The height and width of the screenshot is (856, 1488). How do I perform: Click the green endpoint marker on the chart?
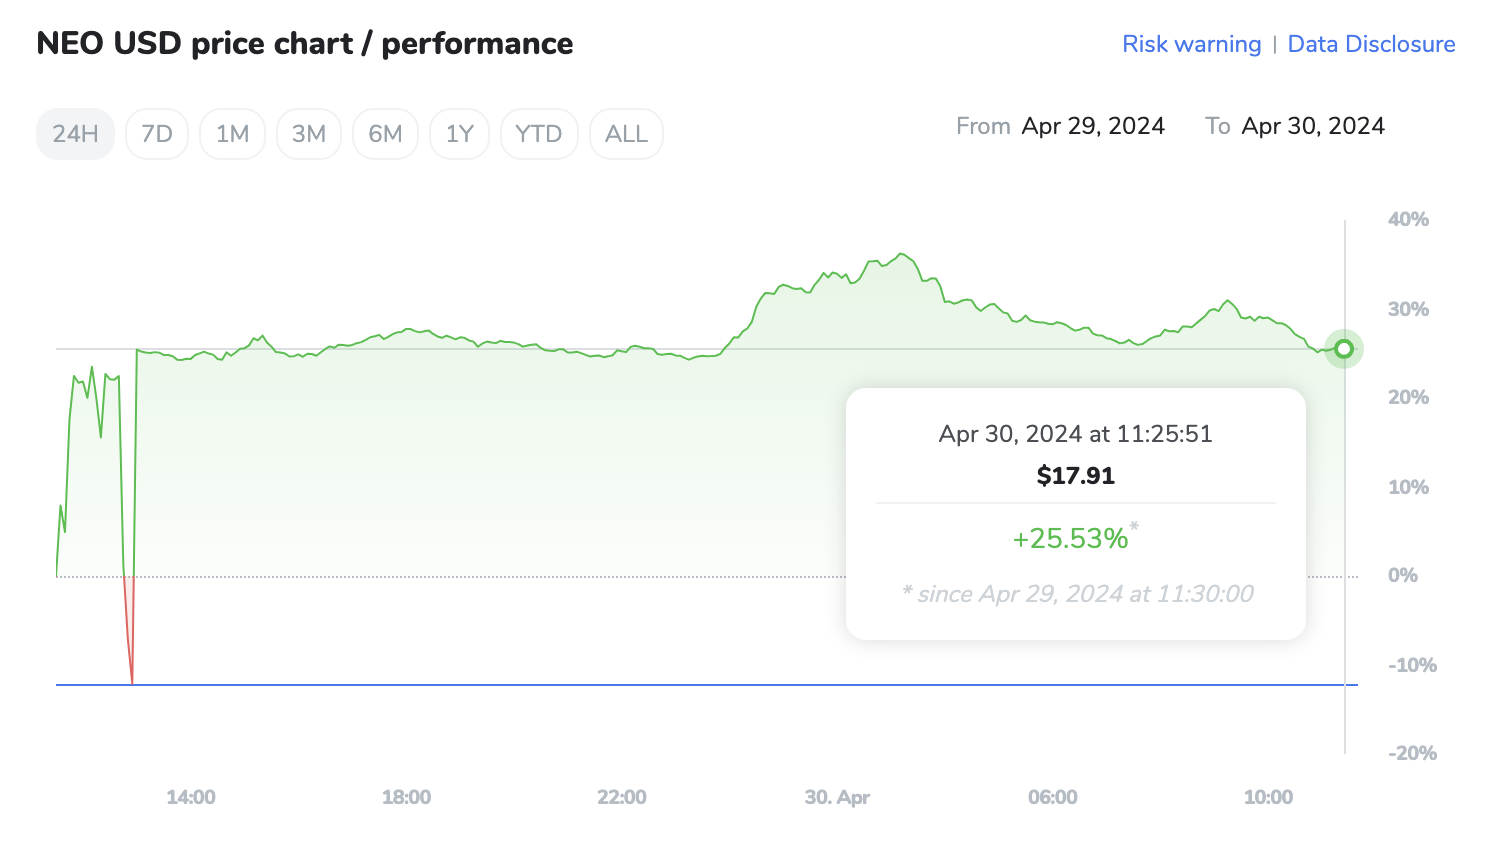(1343, 348)
